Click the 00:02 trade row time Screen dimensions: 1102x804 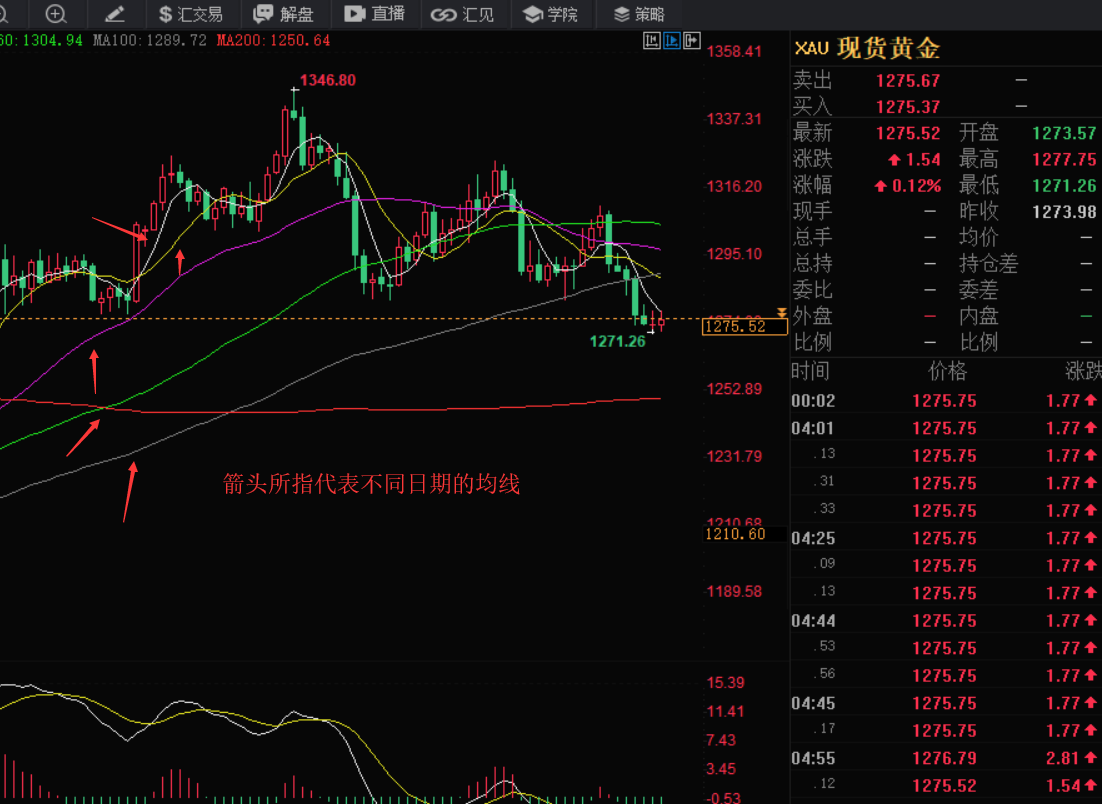pyautogui.click(x=813, y=401)
